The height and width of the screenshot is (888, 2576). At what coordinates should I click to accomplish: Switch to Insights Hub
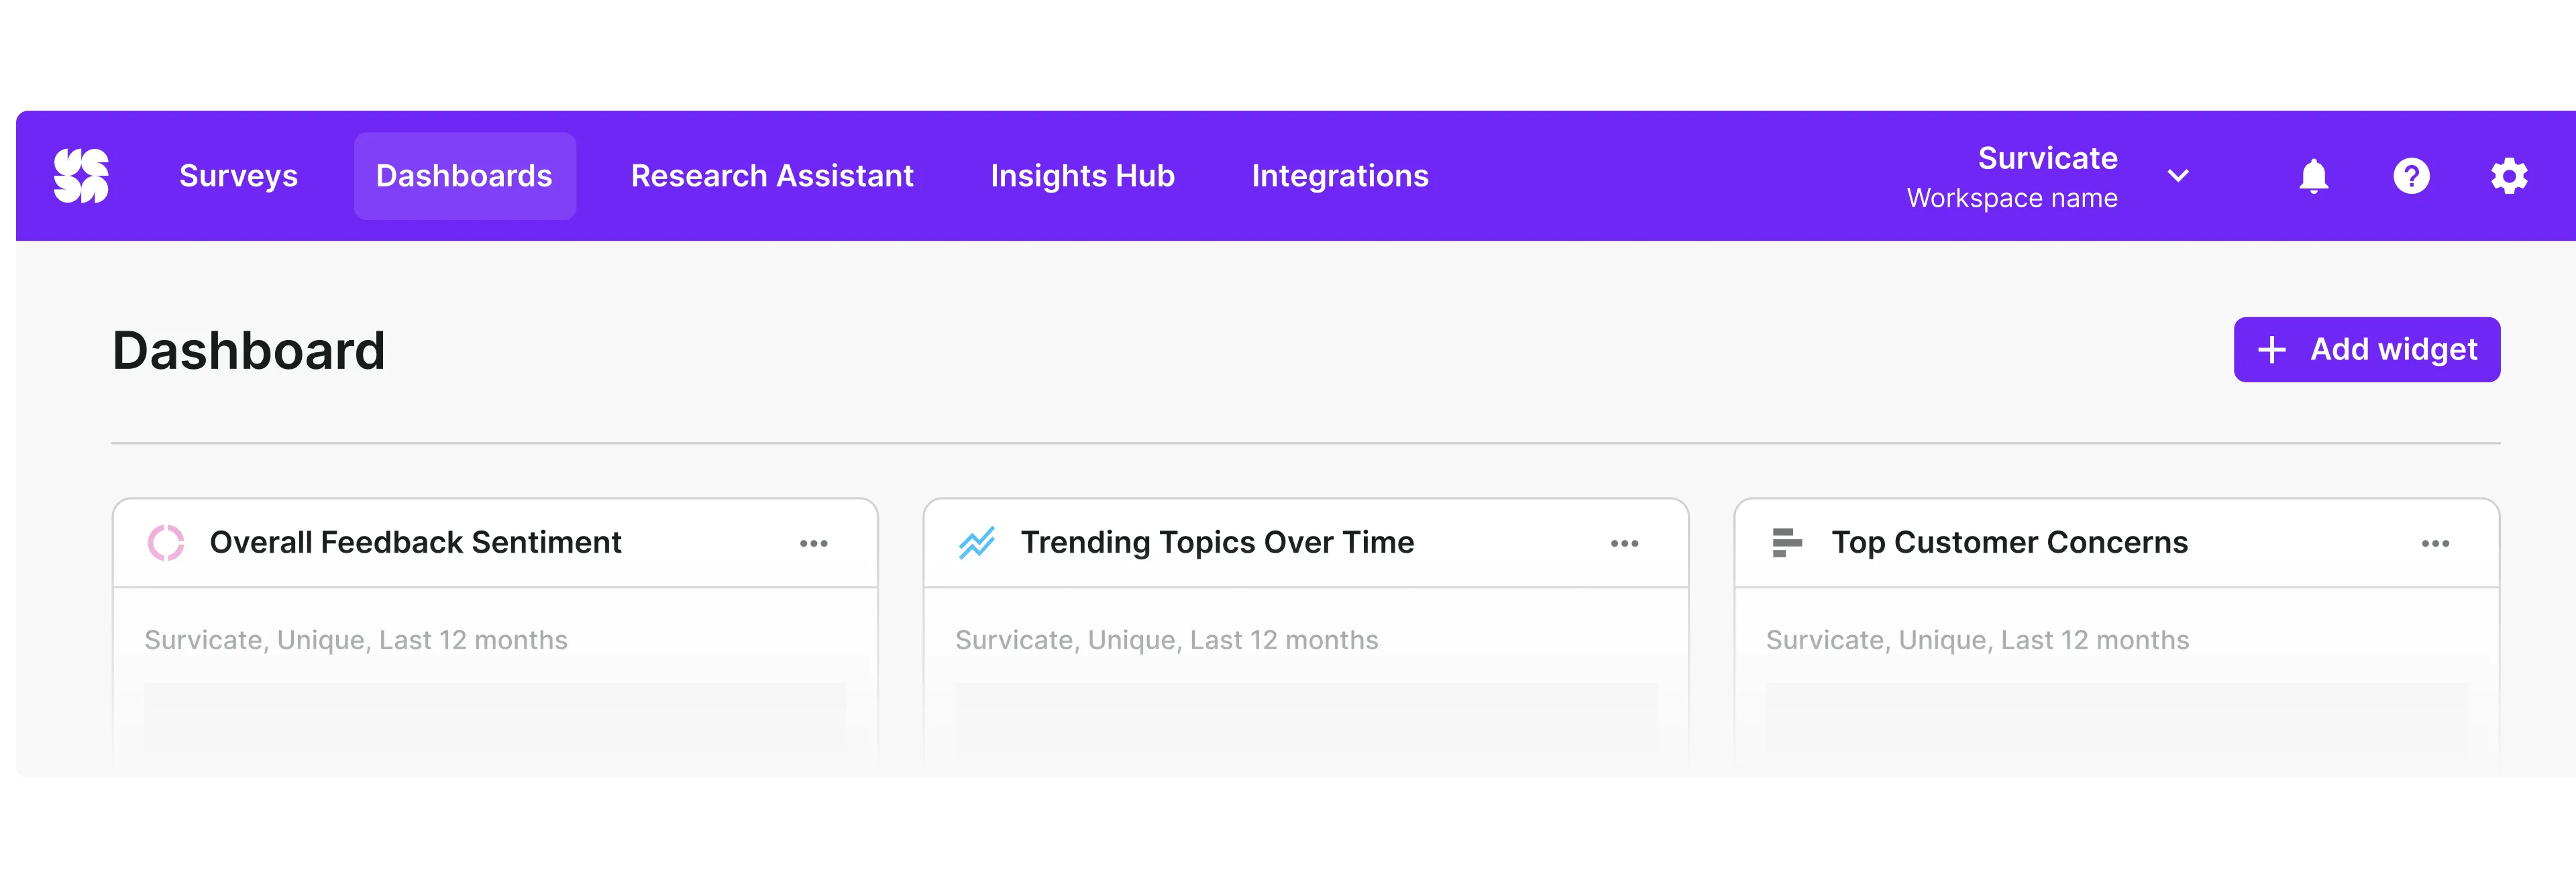1082,176
